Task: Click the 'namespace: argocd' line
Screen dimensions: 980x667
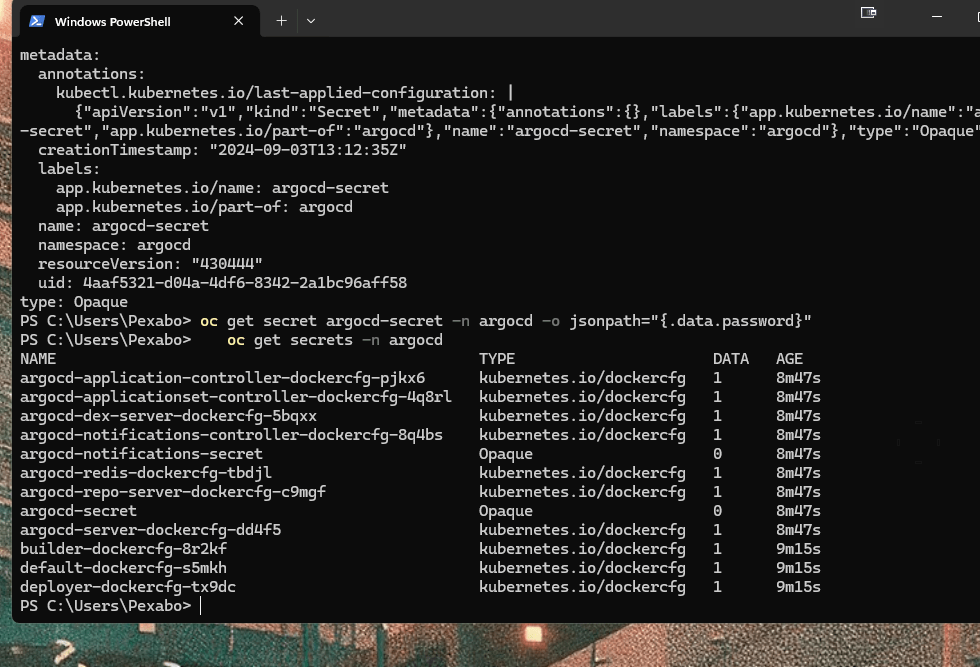Action: tap(114, 245)
